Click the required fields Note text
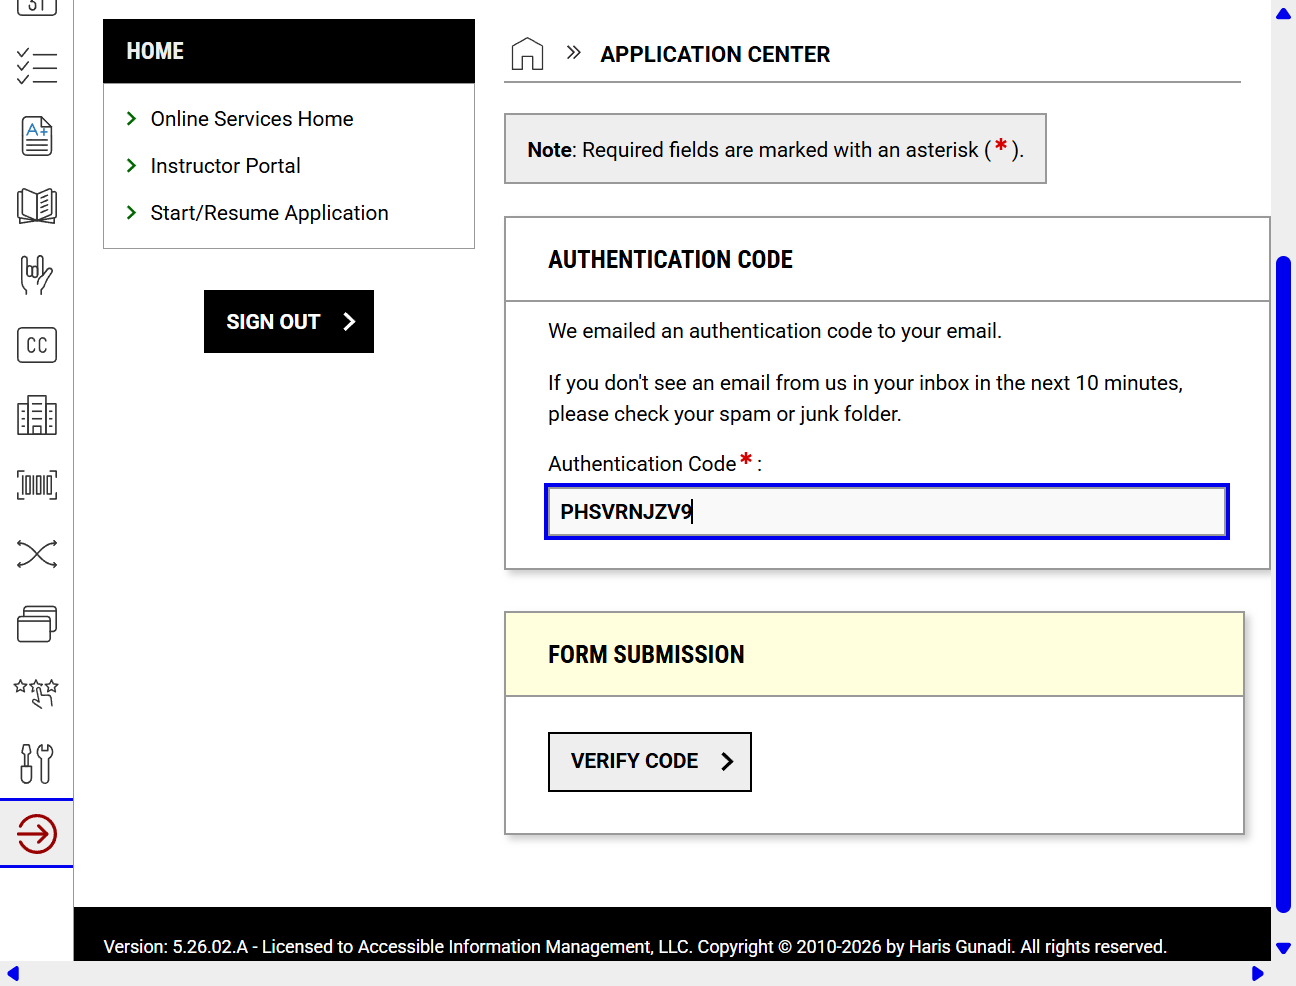This screenshot has height=986, width=1296. pyautogui.click(x=775, y=150)
